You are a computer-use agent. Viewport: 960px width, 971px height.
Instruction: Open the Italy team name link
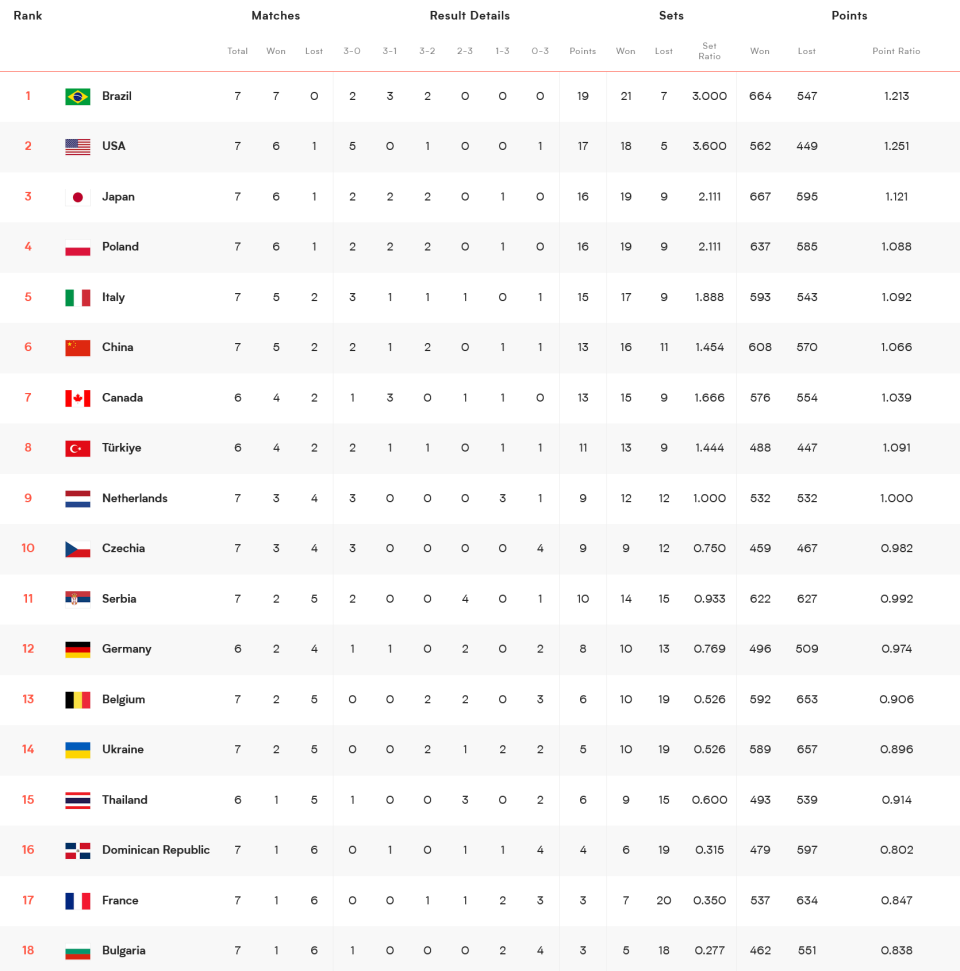tap(113, 297)
